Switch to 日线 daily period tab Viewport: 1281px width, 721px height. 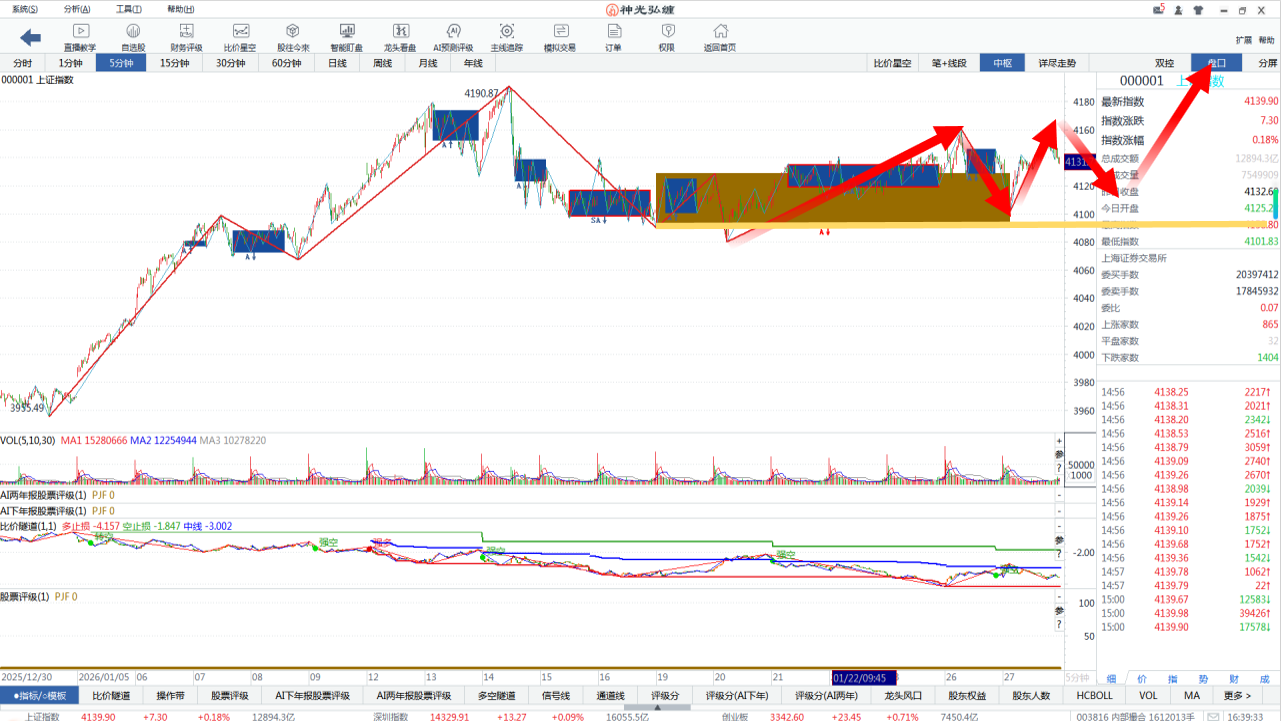tap(337, 63)
